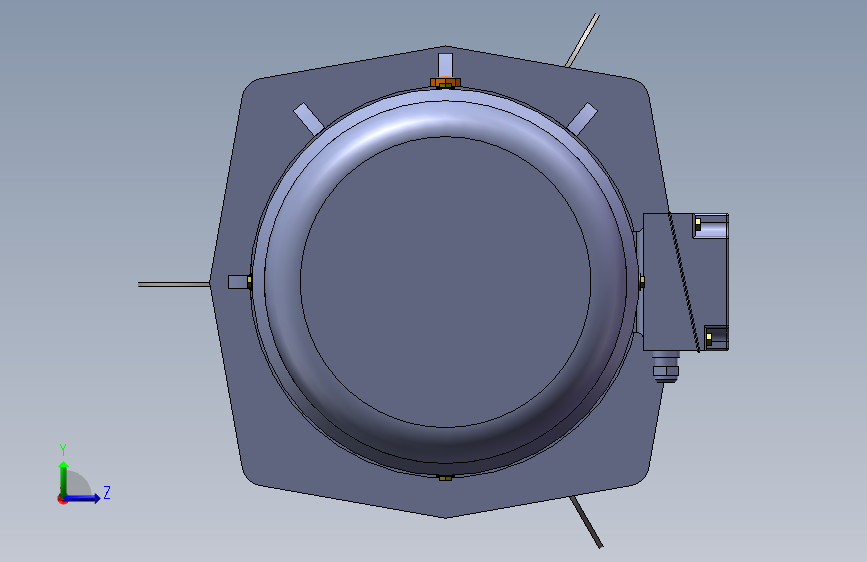Select the rod protruding at upper right
The width and height of the screenshot is (867, 562).
(x=582, y=40)
